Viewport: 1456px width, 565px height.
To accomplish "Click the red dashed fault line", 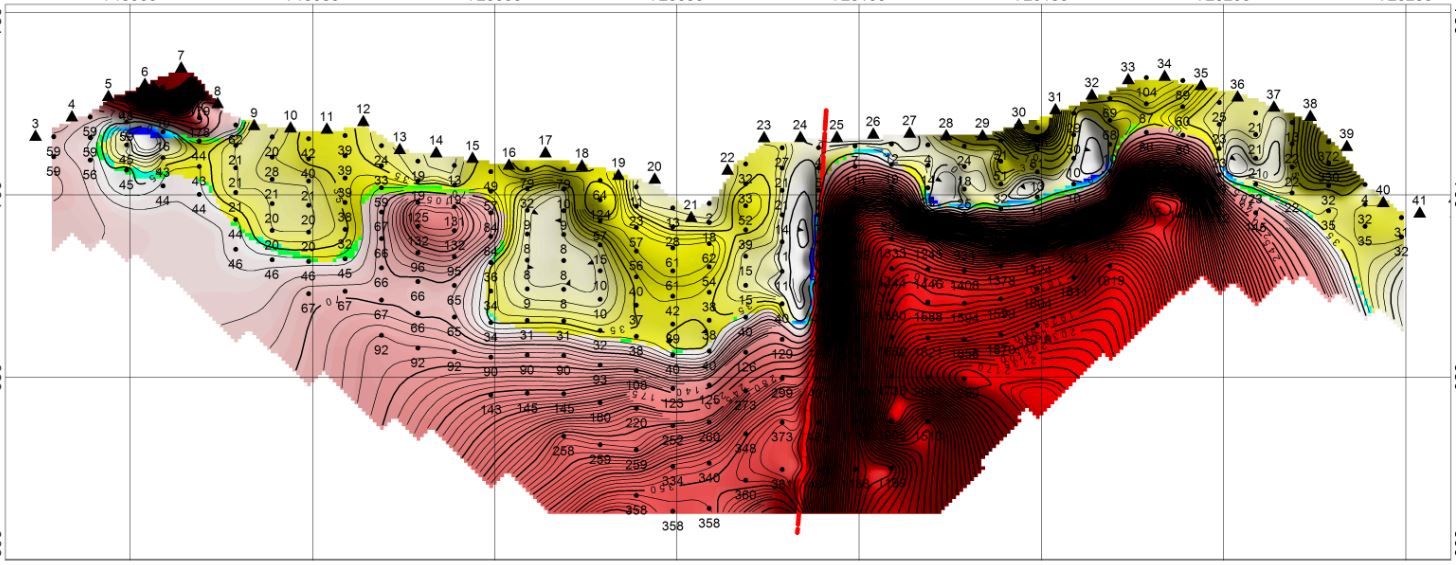I will point(812,320).
